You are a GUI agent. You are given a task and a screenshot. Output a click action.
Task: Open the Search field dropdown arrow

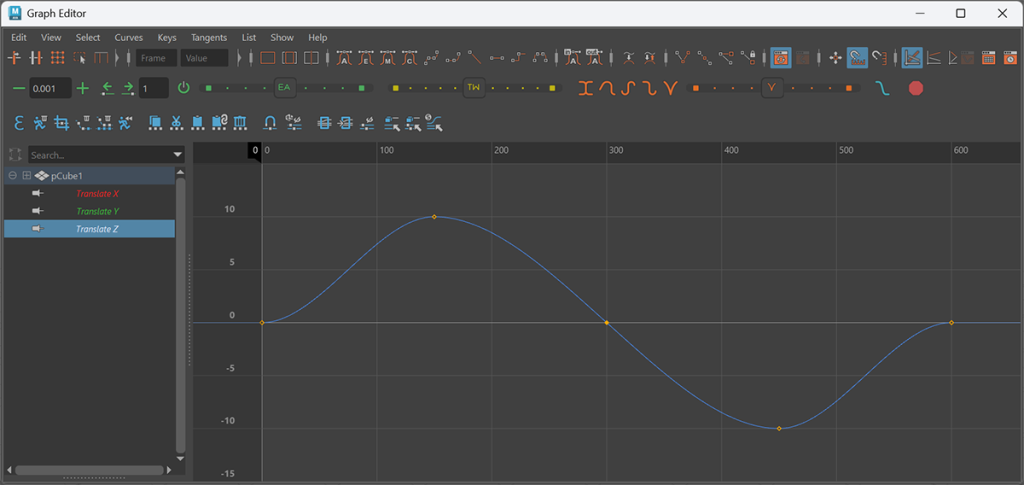(178, 155)
